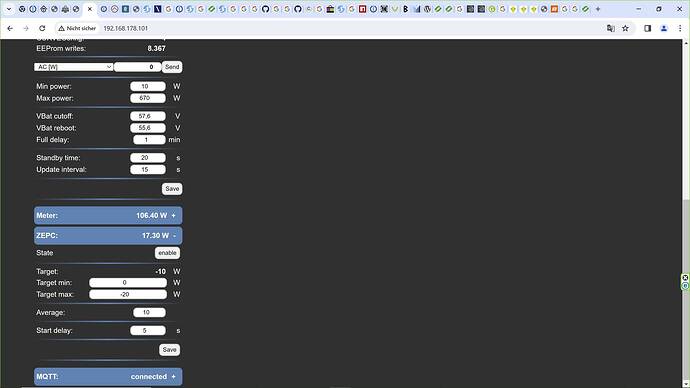Screen dimensions: 690x388
Task: Switch to the WordPress icon tab
Action: tap(427, 9)
